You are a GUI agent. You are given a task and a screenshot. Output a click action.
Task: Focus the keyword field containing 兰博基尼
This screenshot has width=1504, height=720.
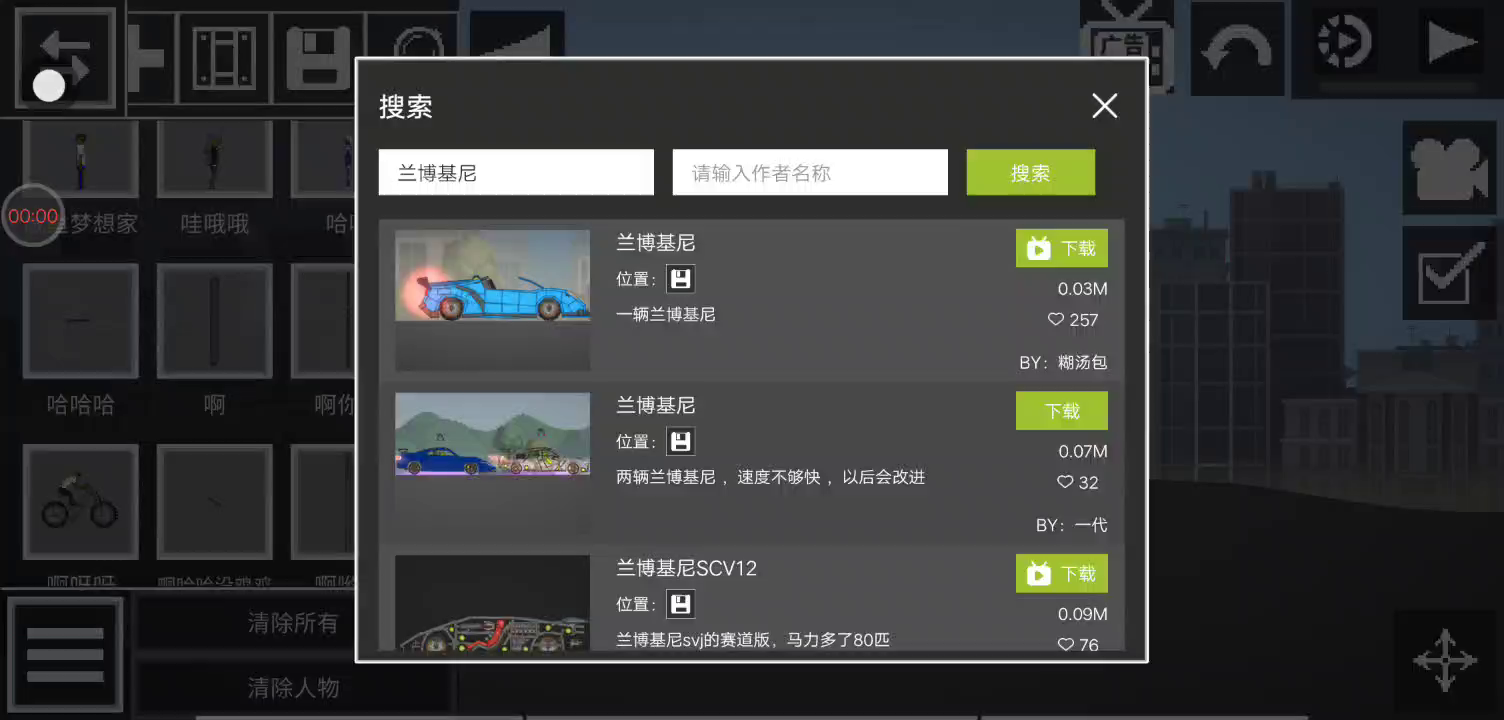click(516, 173)
